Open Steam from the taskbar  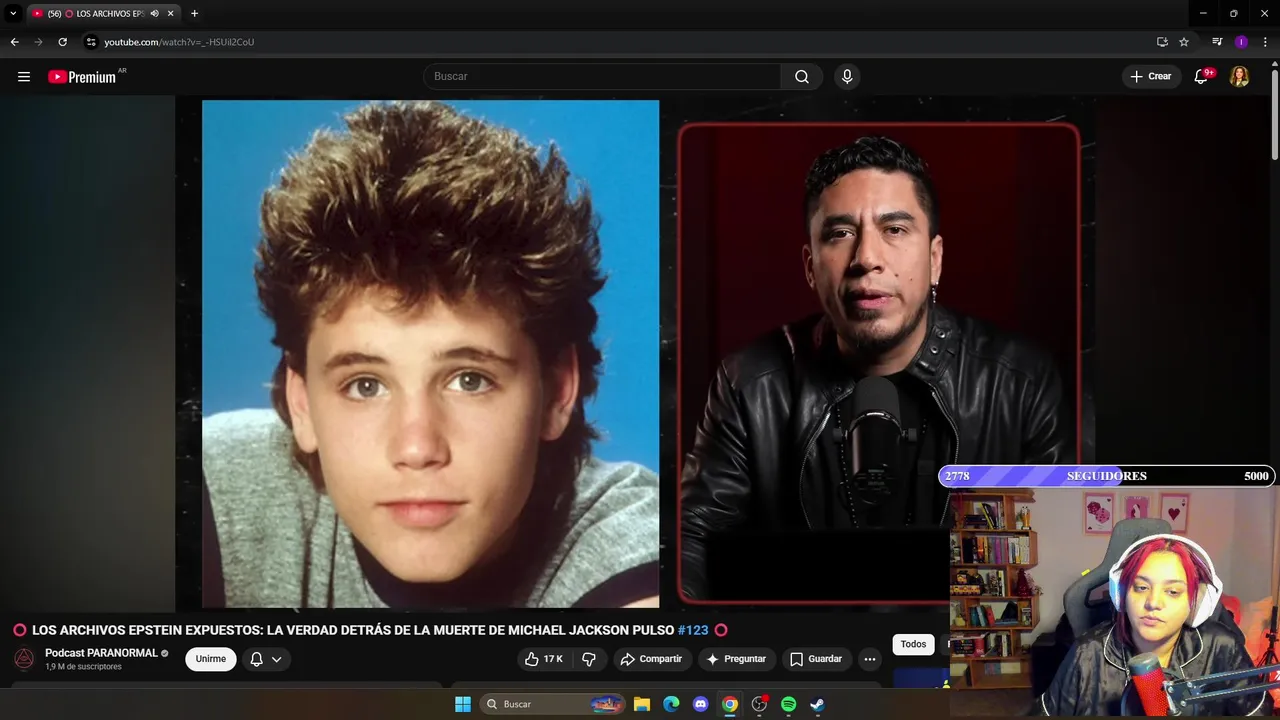point(817,704)
